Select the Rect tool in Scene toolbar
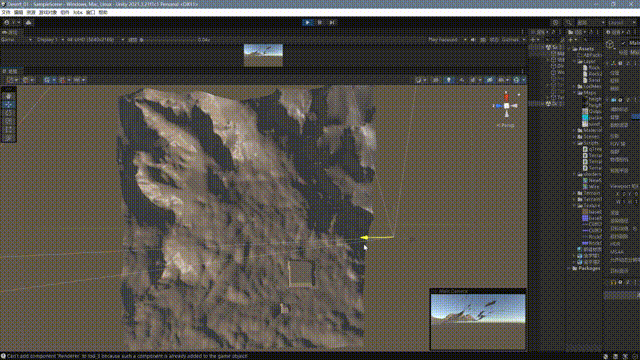The width and height of the screenshot is (640, 360). pyautogui.click(x=8, y=130)
